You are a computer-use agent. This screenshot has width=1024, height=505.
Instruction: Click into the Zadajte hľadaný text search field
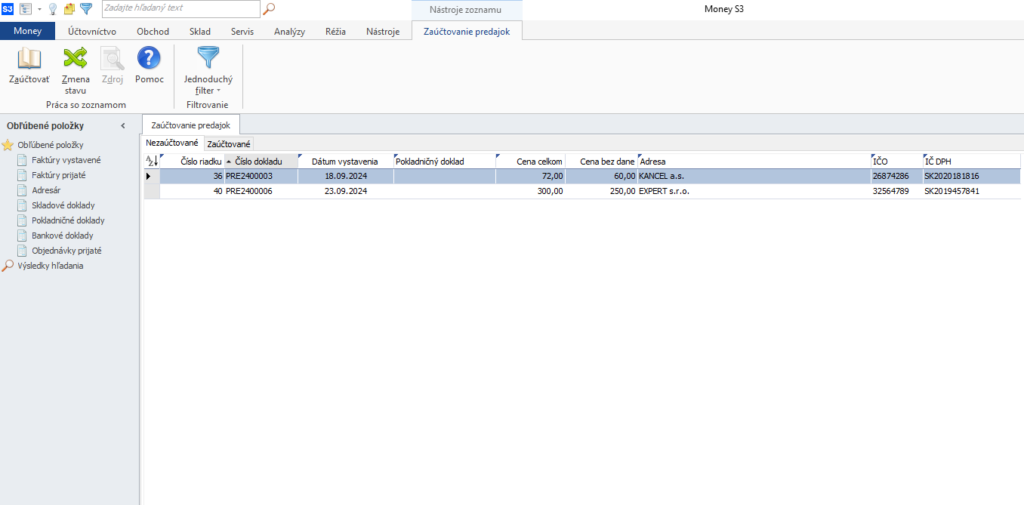tap(181, 8)
